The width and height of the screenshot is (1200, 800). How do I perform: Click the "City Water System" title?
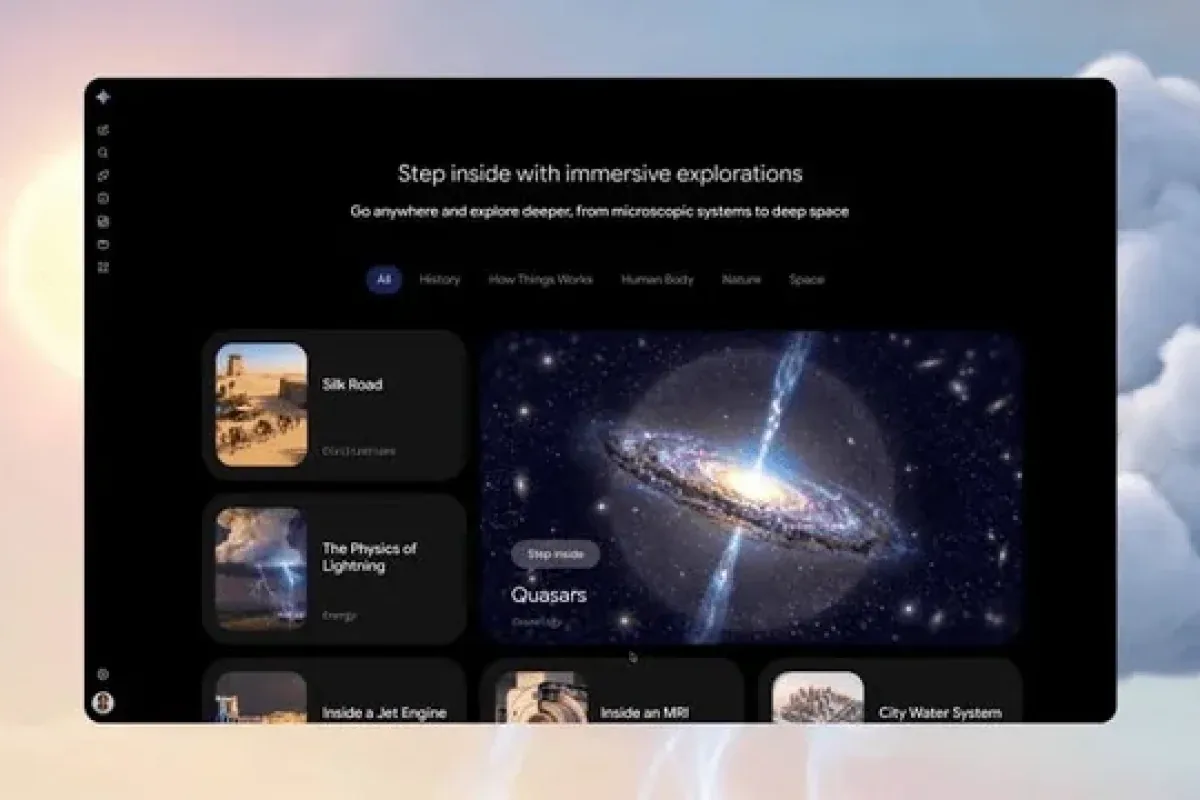940,713
